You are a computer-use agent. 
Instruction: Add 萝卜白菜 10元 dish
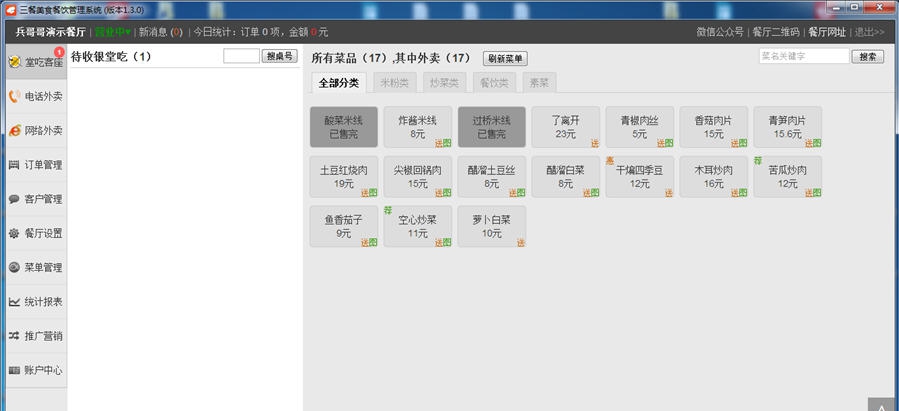[492, 226]
